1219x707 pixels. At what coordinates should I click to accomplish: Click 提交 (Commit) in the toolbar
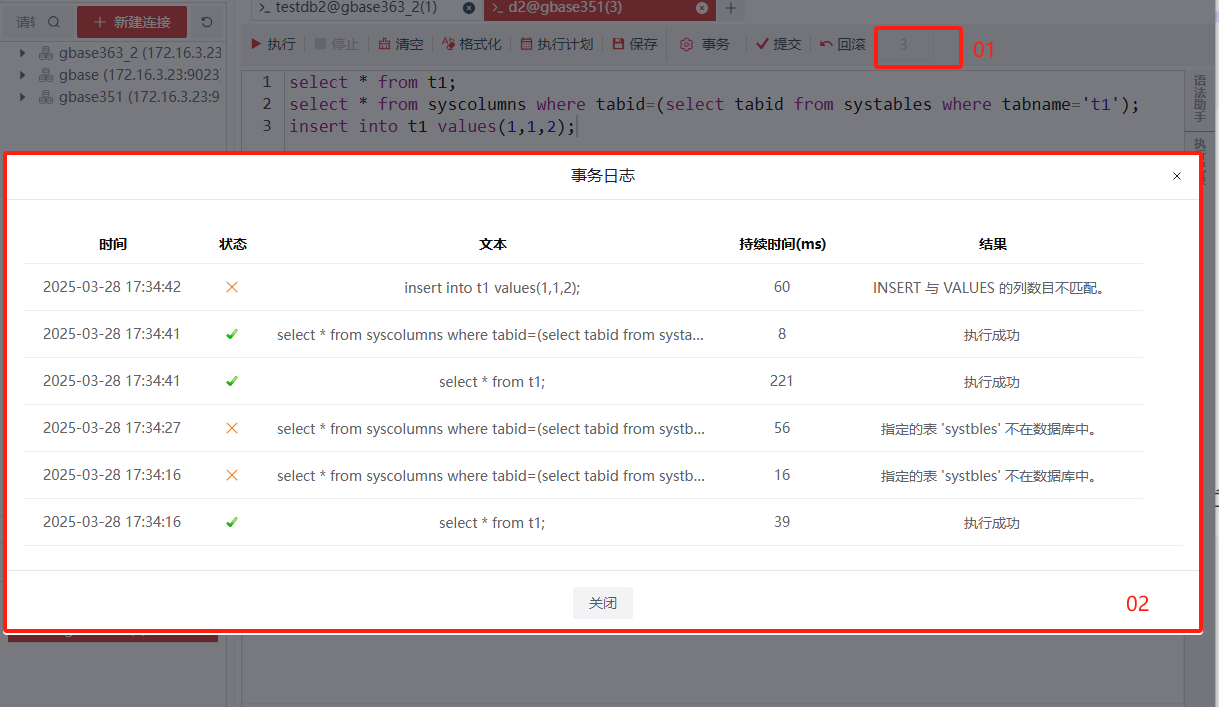coord(778,44)
